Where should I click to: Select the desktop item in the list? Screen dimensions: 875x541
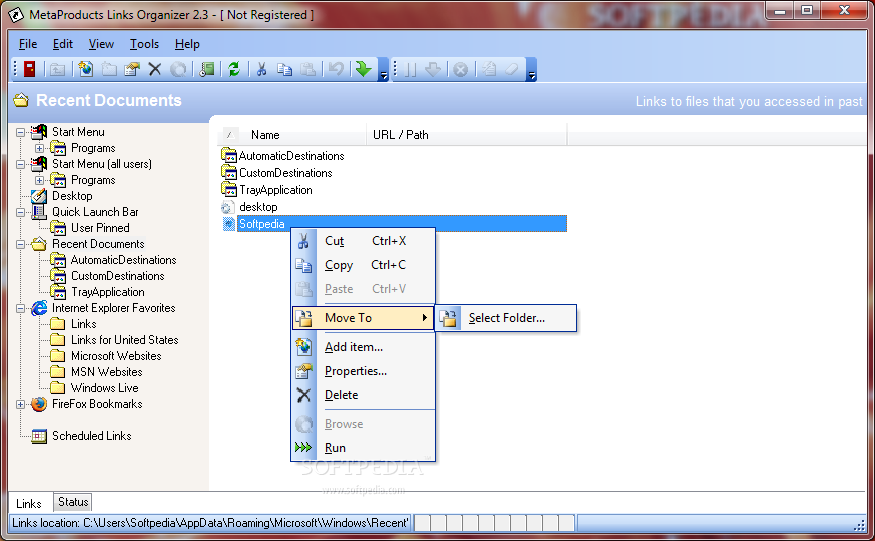(x=258, y=207)
